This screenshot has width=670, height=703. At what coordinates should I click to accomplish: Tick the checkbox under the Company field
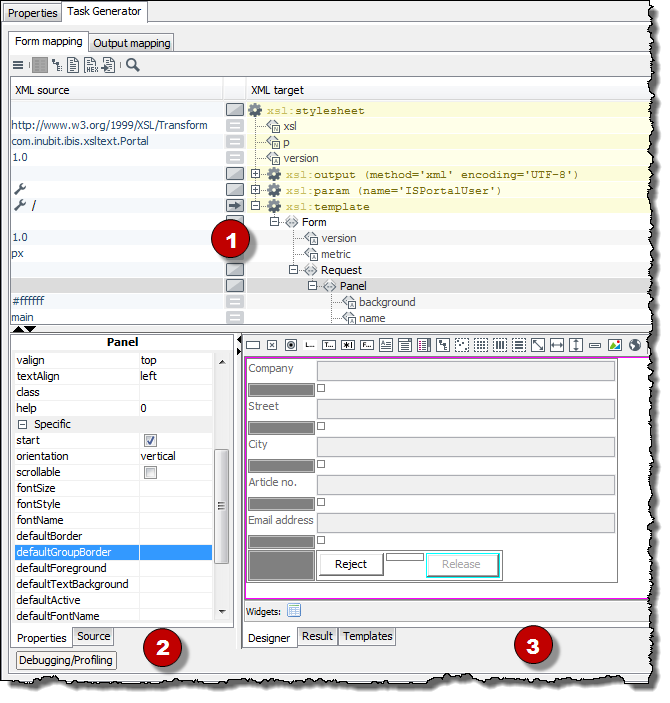(x=321, y=388)
